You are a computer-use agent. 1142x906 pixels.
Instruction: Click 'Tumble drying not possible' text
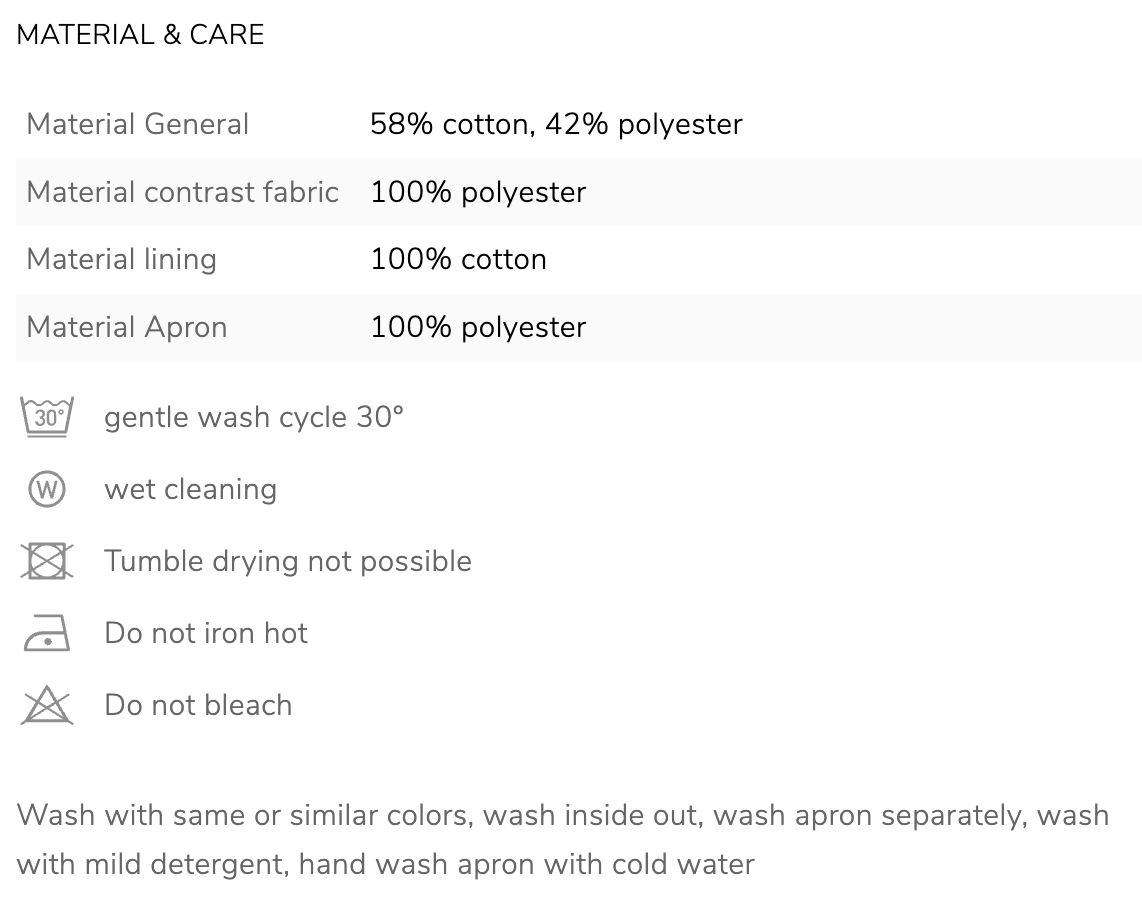(x=288, y=562)
